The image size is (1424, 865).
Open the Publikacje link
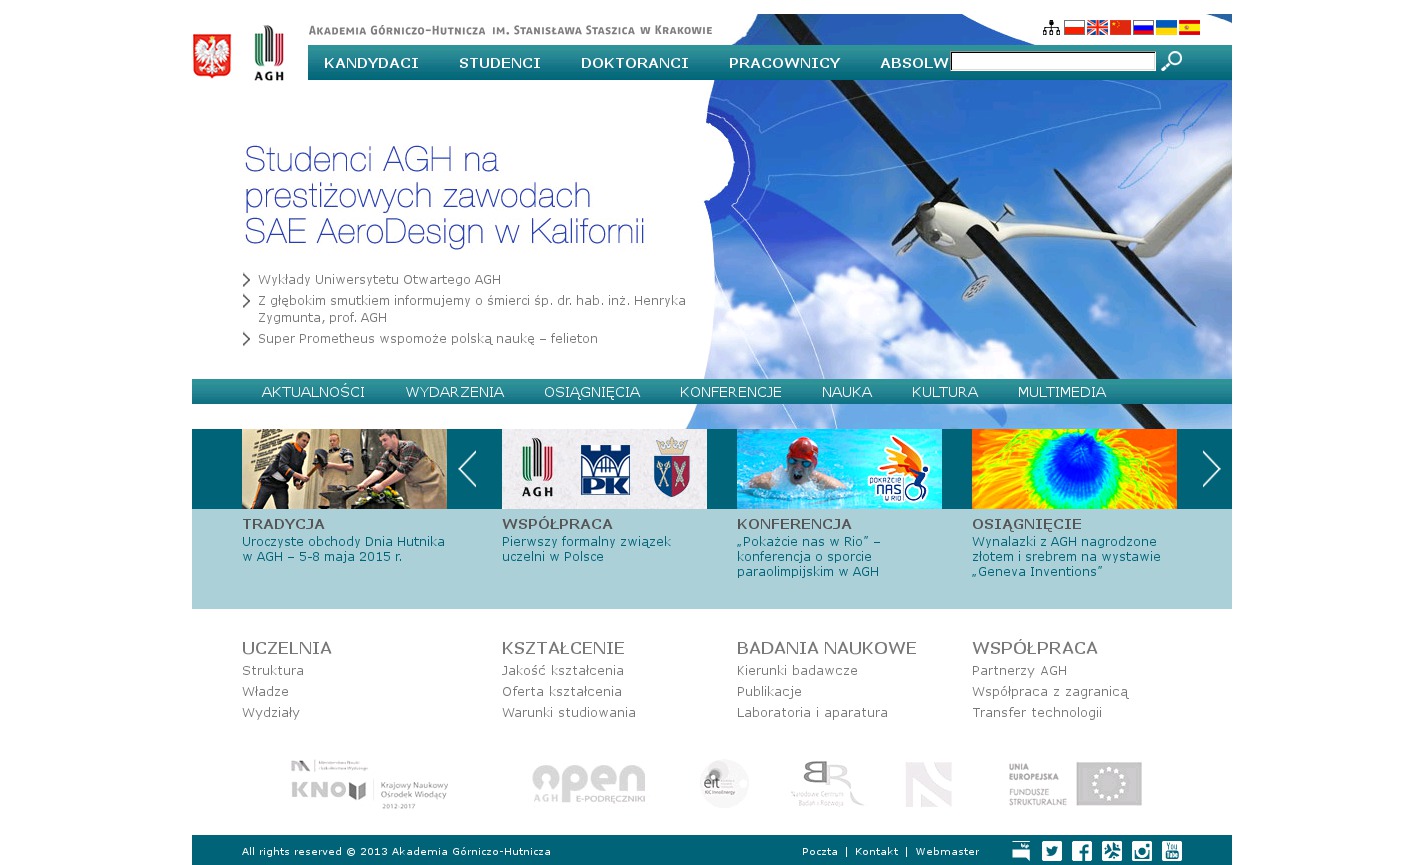tap(769, 692)
